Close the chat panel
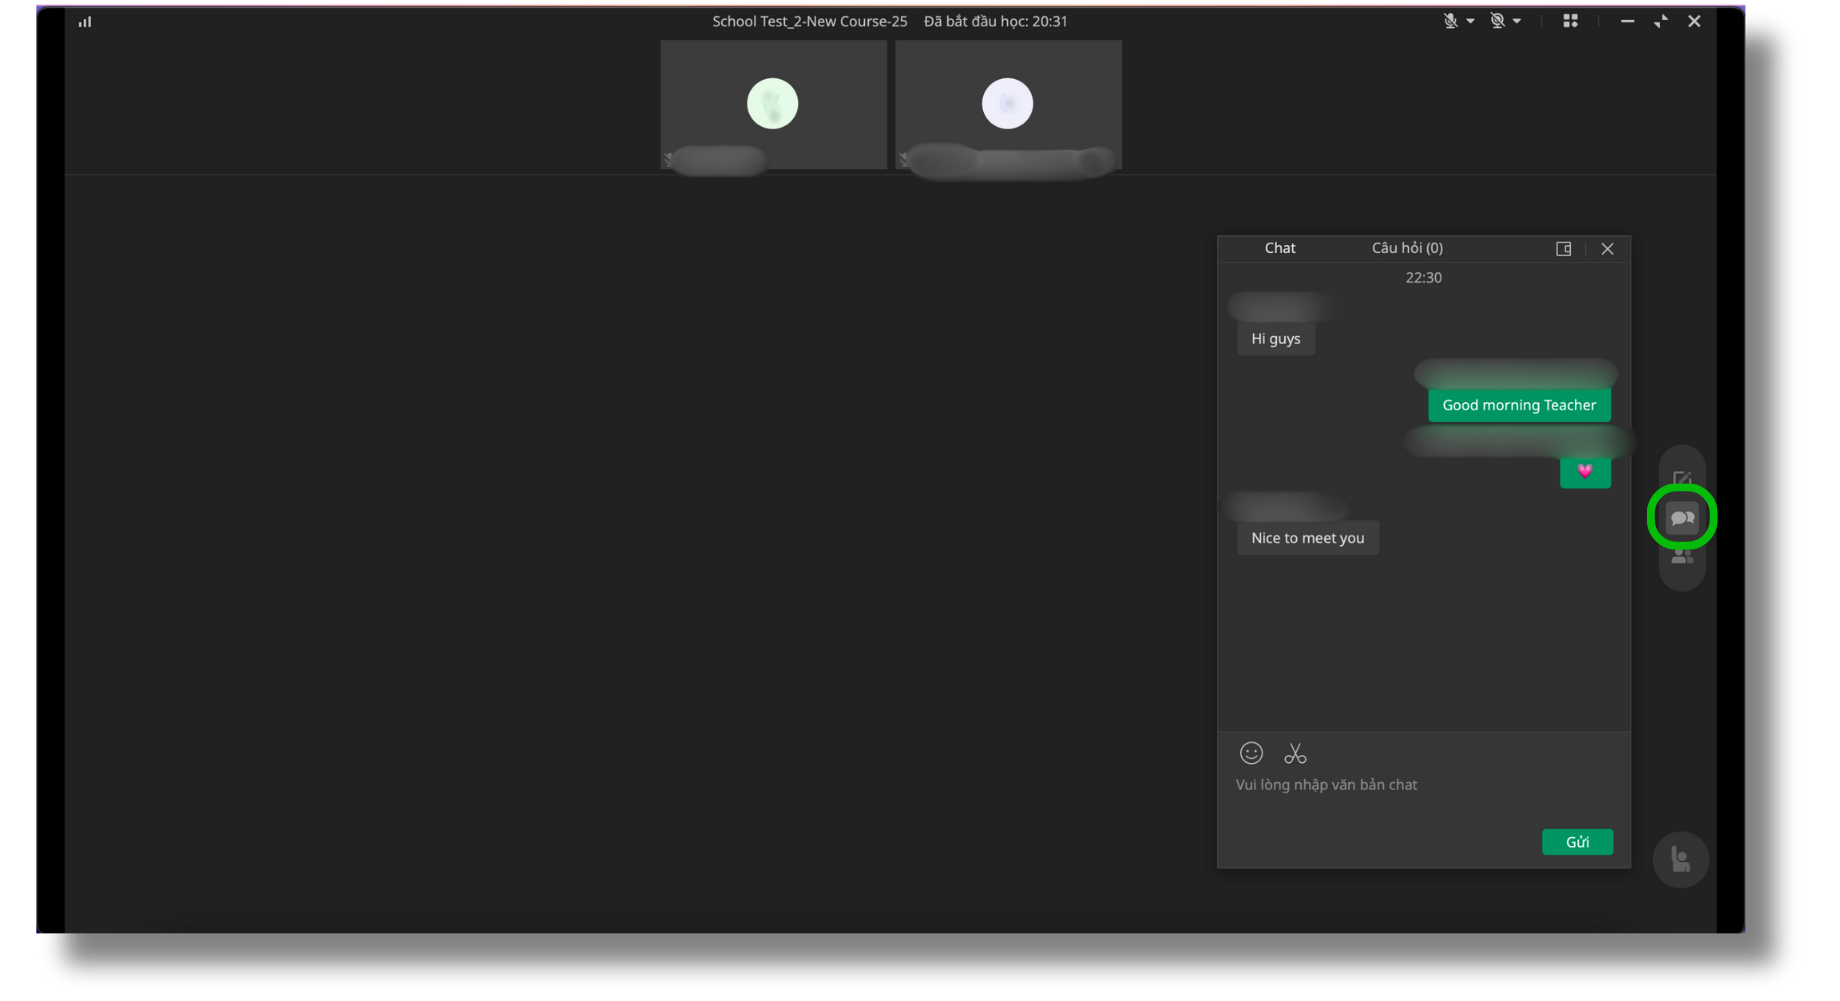The image size is (1840, 1001). tap(1607, 249)
